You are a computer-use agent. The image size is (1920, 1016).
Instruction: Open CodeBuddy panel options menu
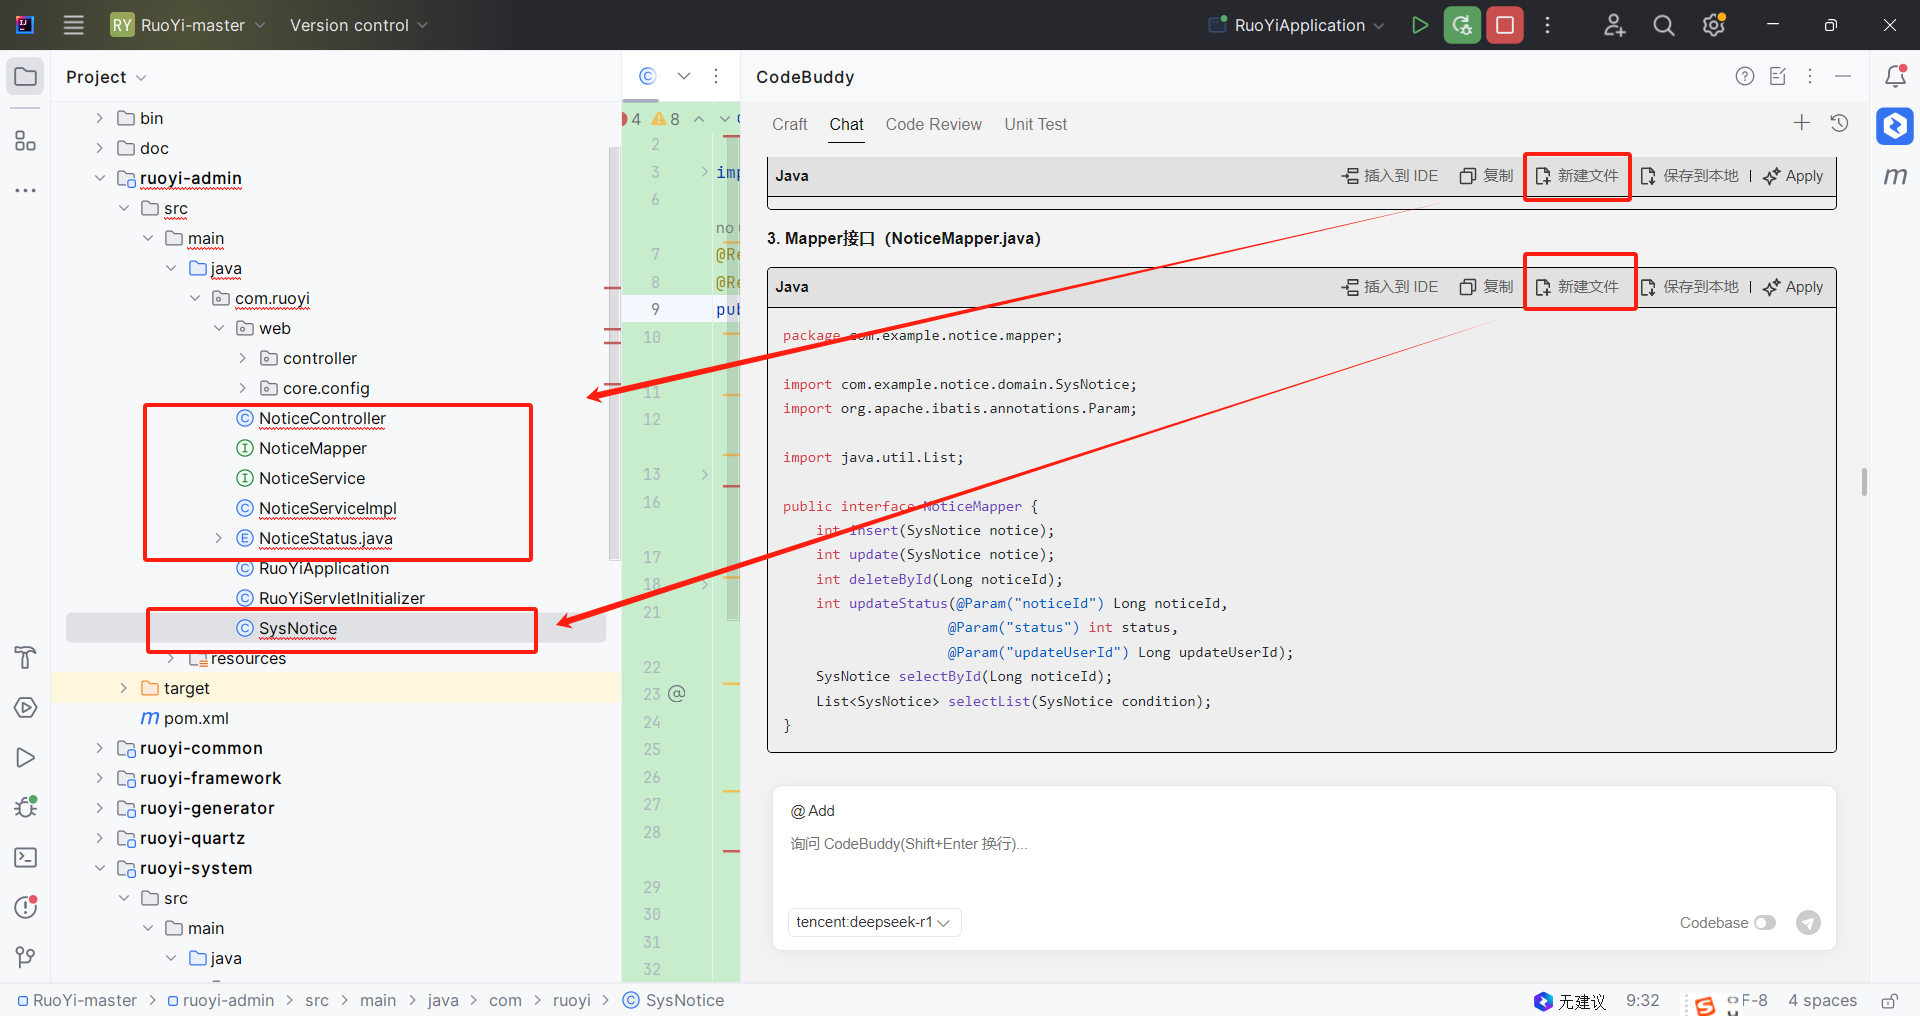(x=1810, y=76)
